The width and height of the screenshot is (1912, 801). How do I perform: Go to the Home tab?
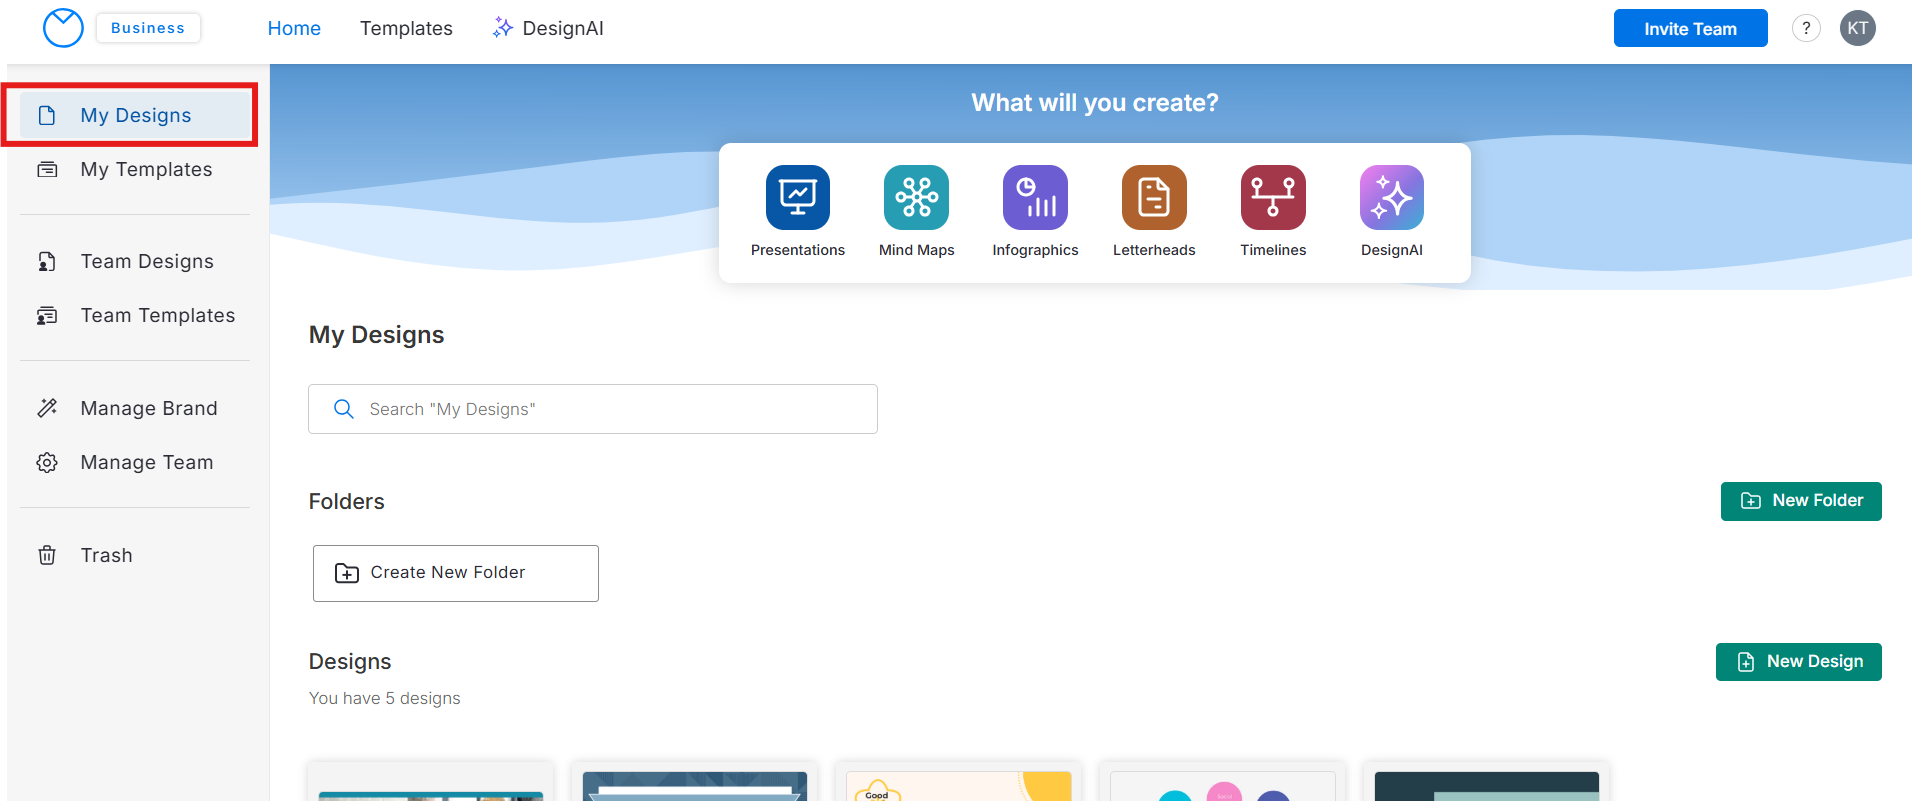[x=294, y=28]
